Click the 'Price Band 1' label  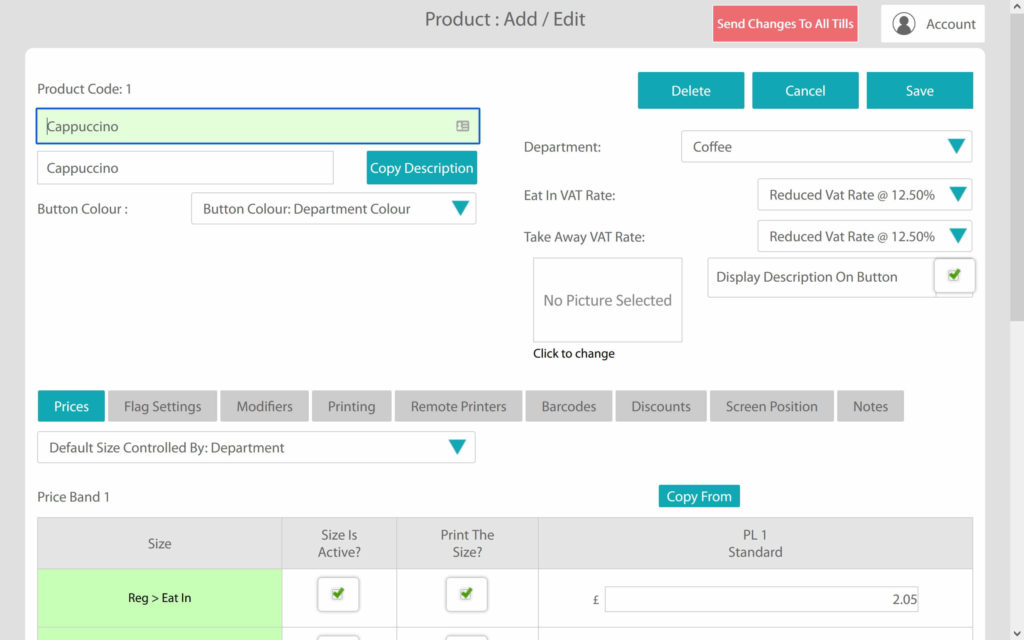click(x=73, y=497)
